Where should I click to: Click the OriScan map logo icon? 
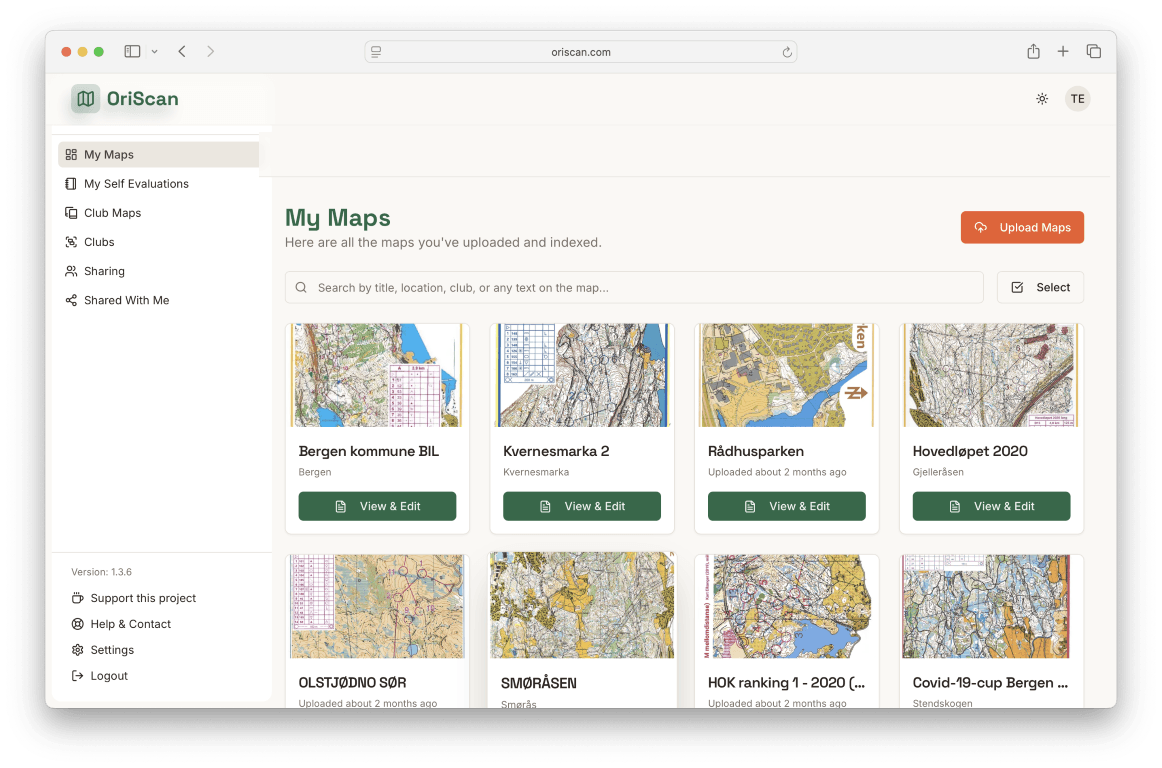tap(85, 99)
